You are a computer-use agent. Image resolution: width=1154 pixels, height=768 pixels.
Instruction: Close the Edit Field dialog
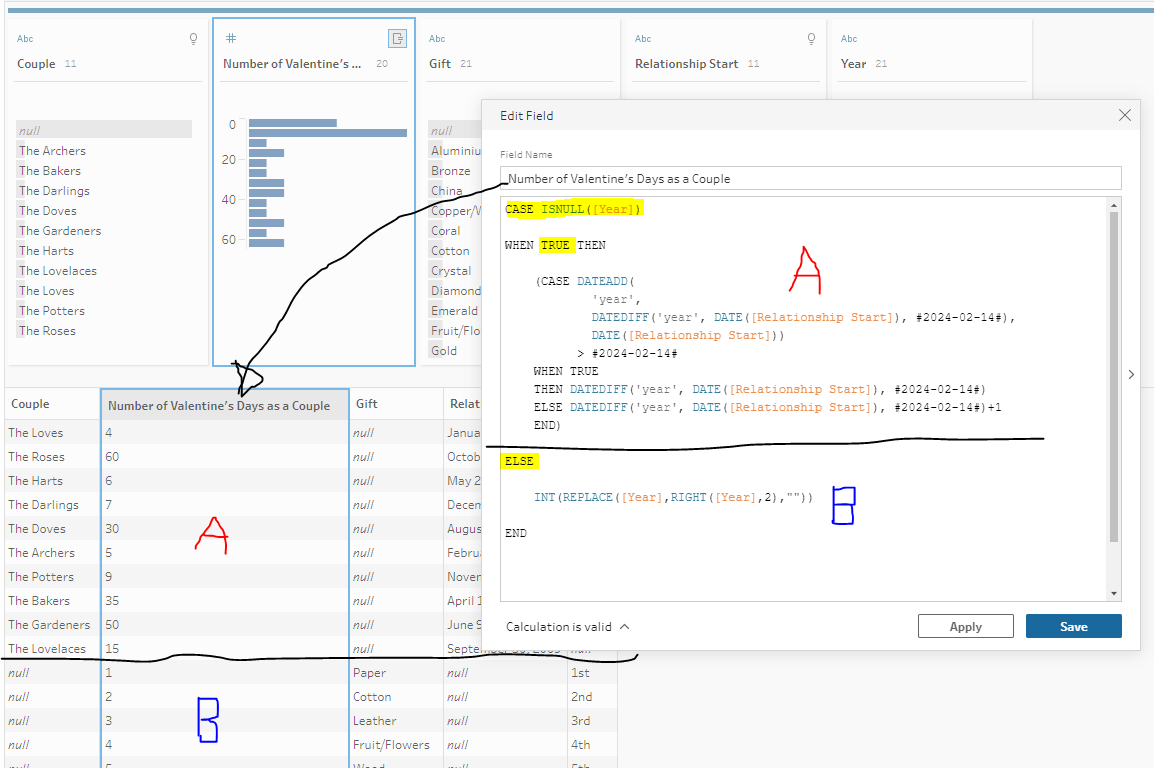coord(1125,116)
